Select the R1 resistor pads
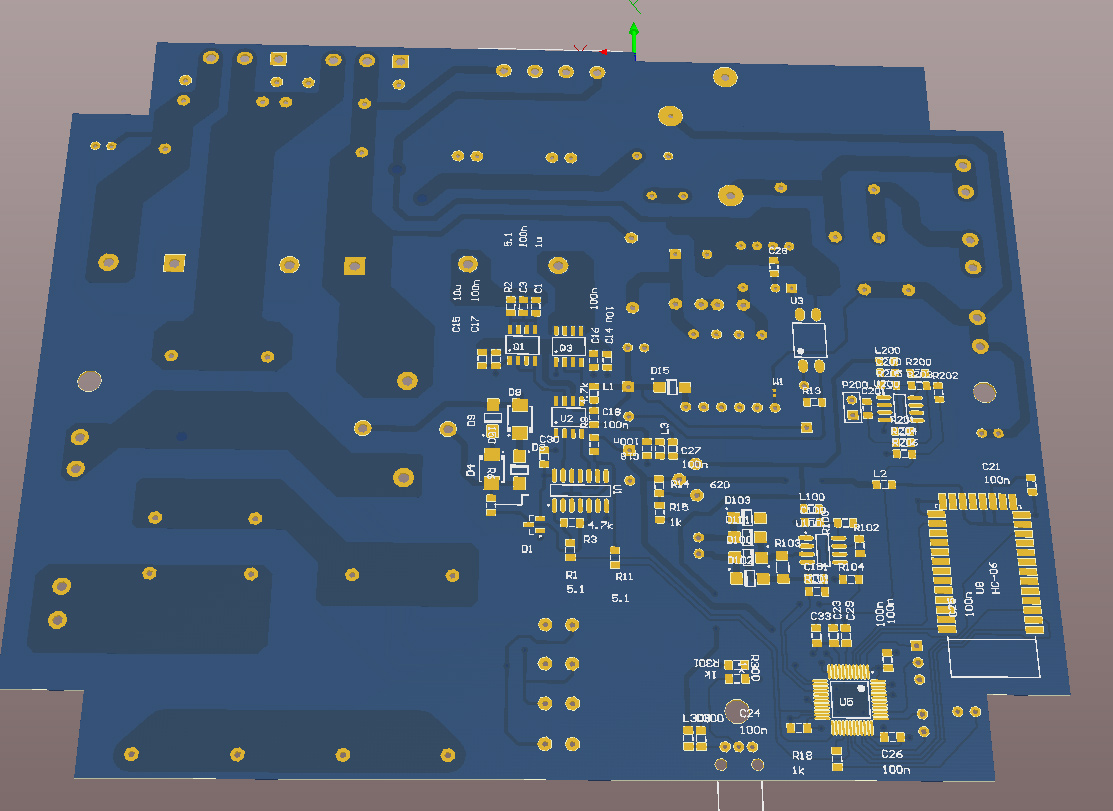 570,549
